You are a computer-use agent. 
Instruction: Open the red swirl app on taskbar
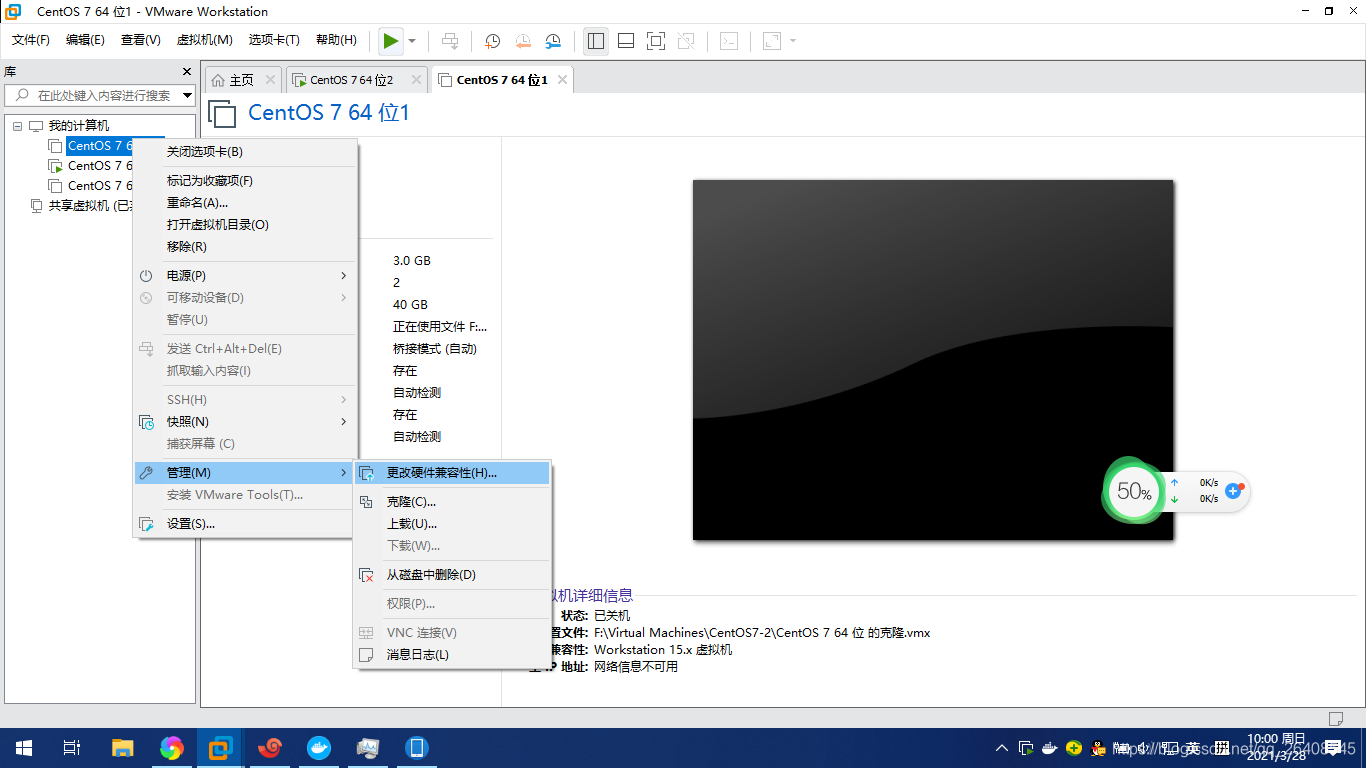[270, 748]
